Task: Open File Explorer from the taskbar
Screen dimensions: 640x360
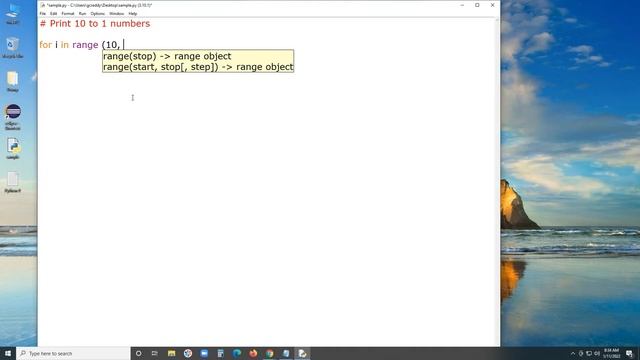Action: pos(171,353)
